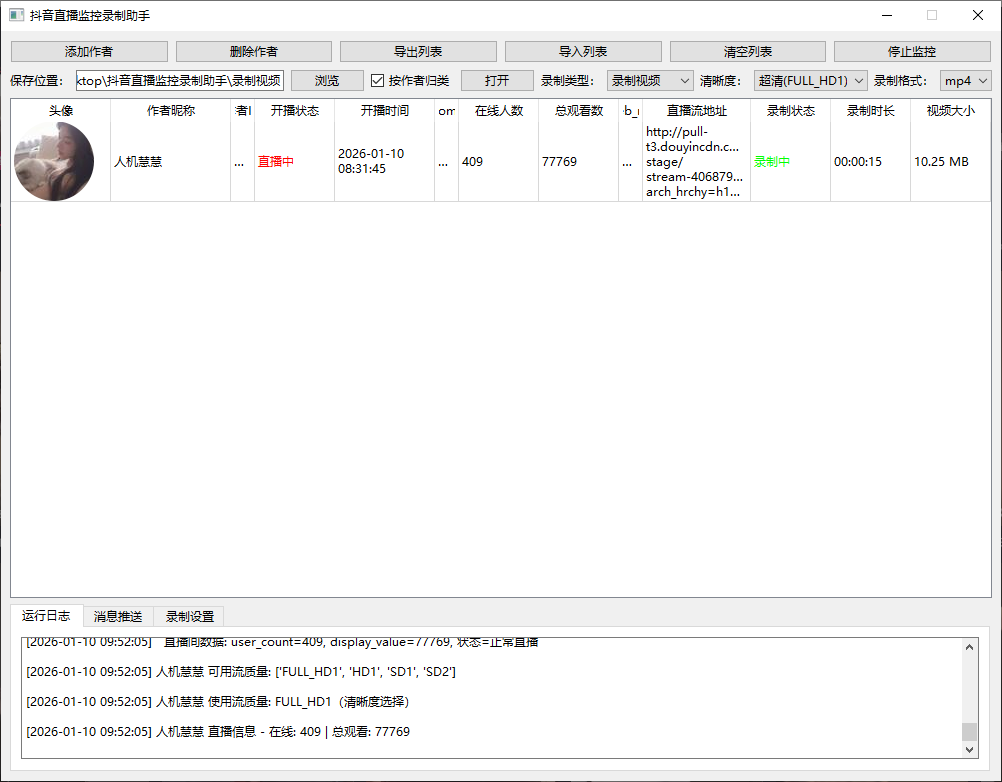This screenshot has width=1002, height=782.
Task: Click the 在线人数 column header
Action: pos(498,111)
